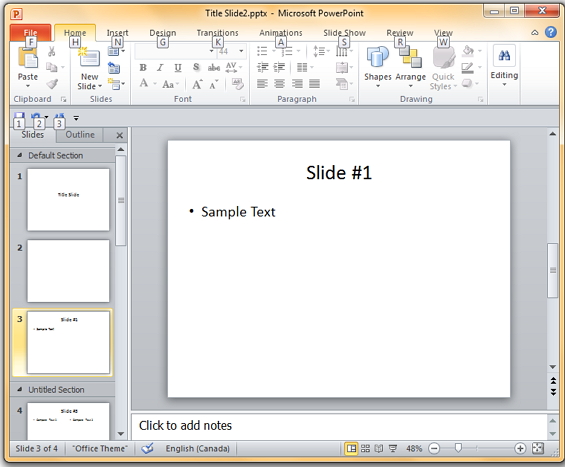The height and width of the screenshot is (467, 565).
Task: Toggle text Shadow formatting
Action: coord(196,67)
